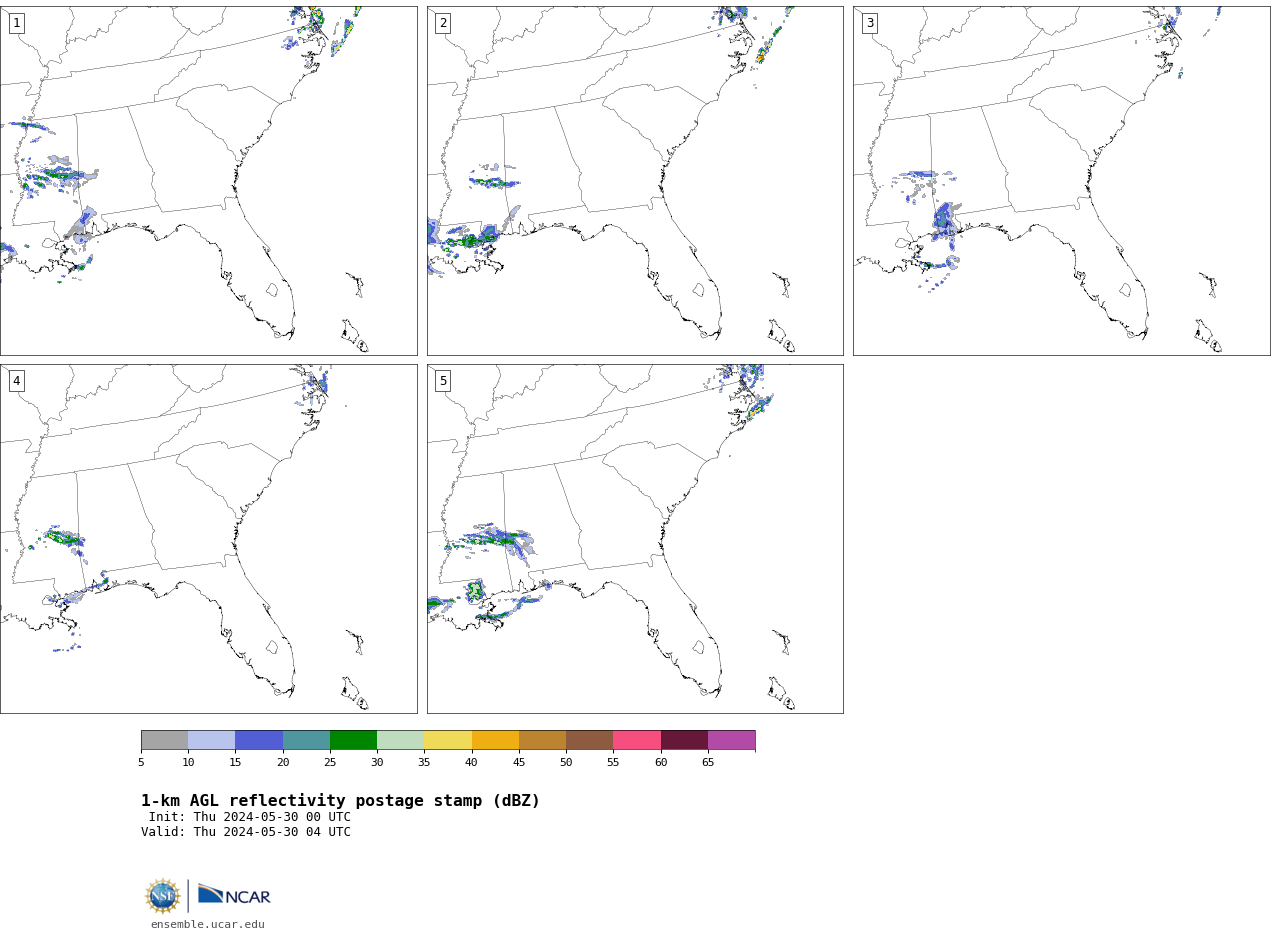Click the panel number label 2
The width and height of the screenshot is (1280, 936).
pyautogui.click(x=443, y=23)
